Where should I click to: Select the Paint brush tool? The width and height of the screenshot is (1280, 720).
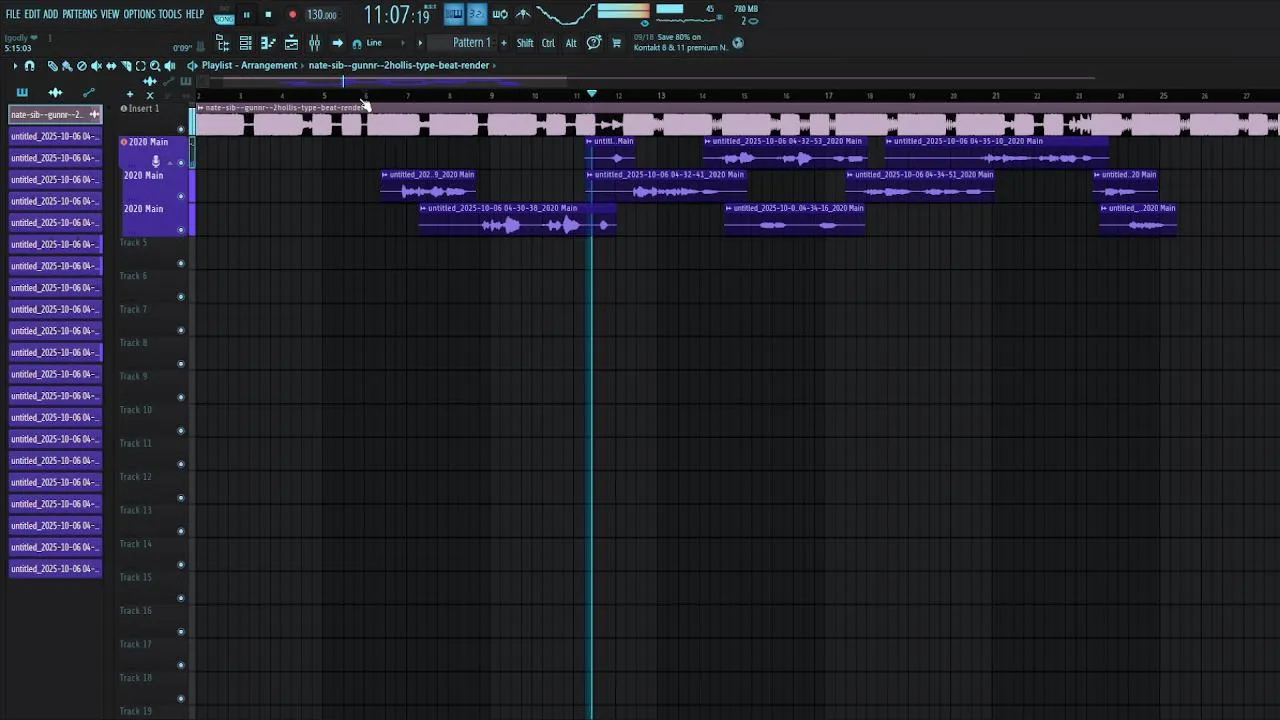[x=67, y=65]
